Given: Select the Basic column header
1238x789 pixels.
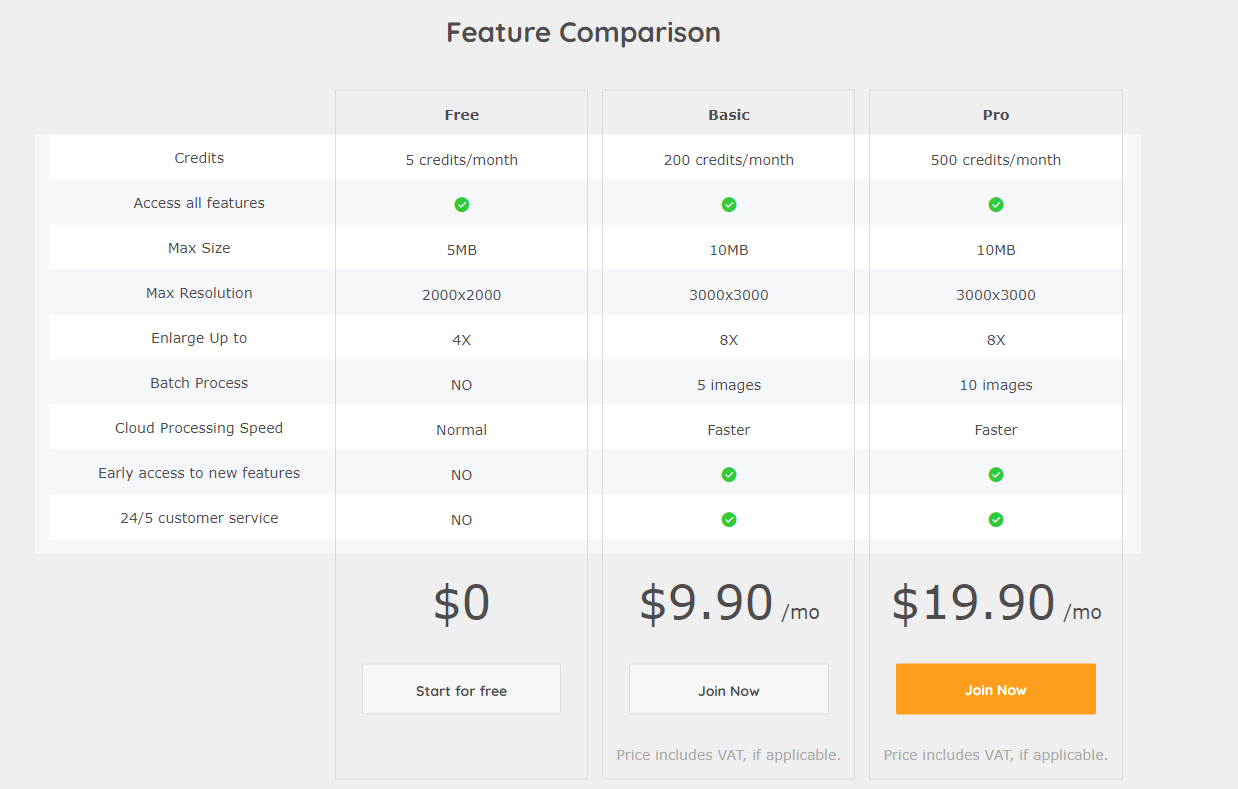Looking at the screenshot, I should pyautogui.click(x=729, y=115).
